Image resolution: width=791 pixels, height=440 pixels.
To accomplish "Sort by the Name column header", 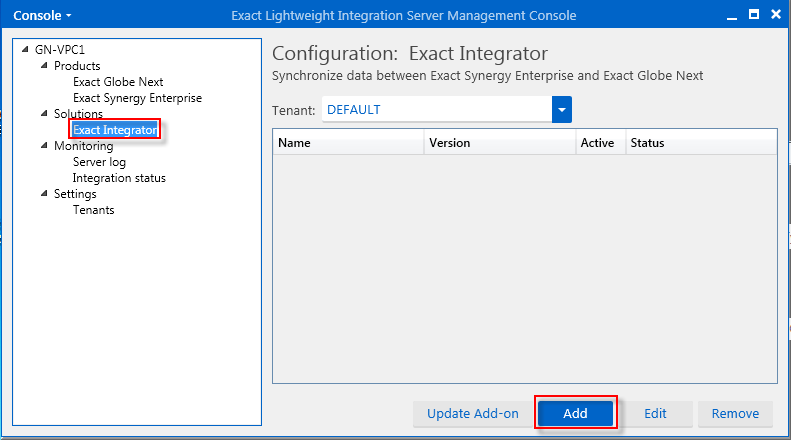I will pos(348,143).
